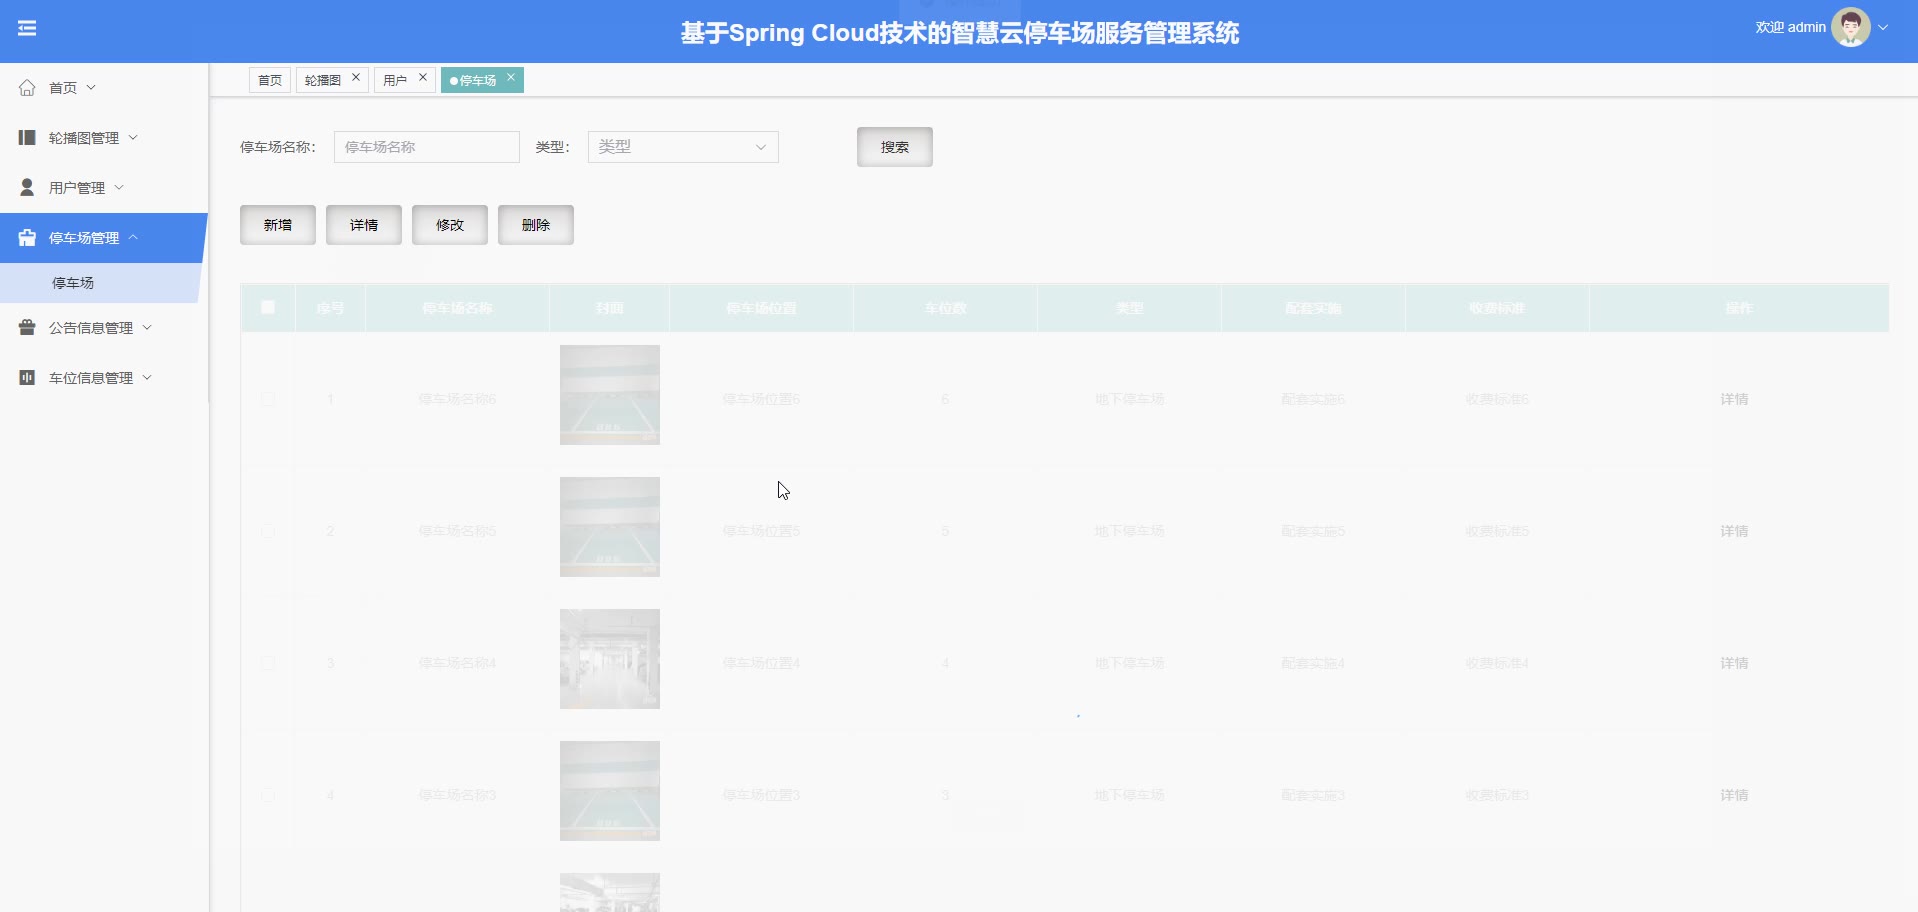Click the home icon beside 首页
This screenshot has height=912, width=1918.
[27, 88]
